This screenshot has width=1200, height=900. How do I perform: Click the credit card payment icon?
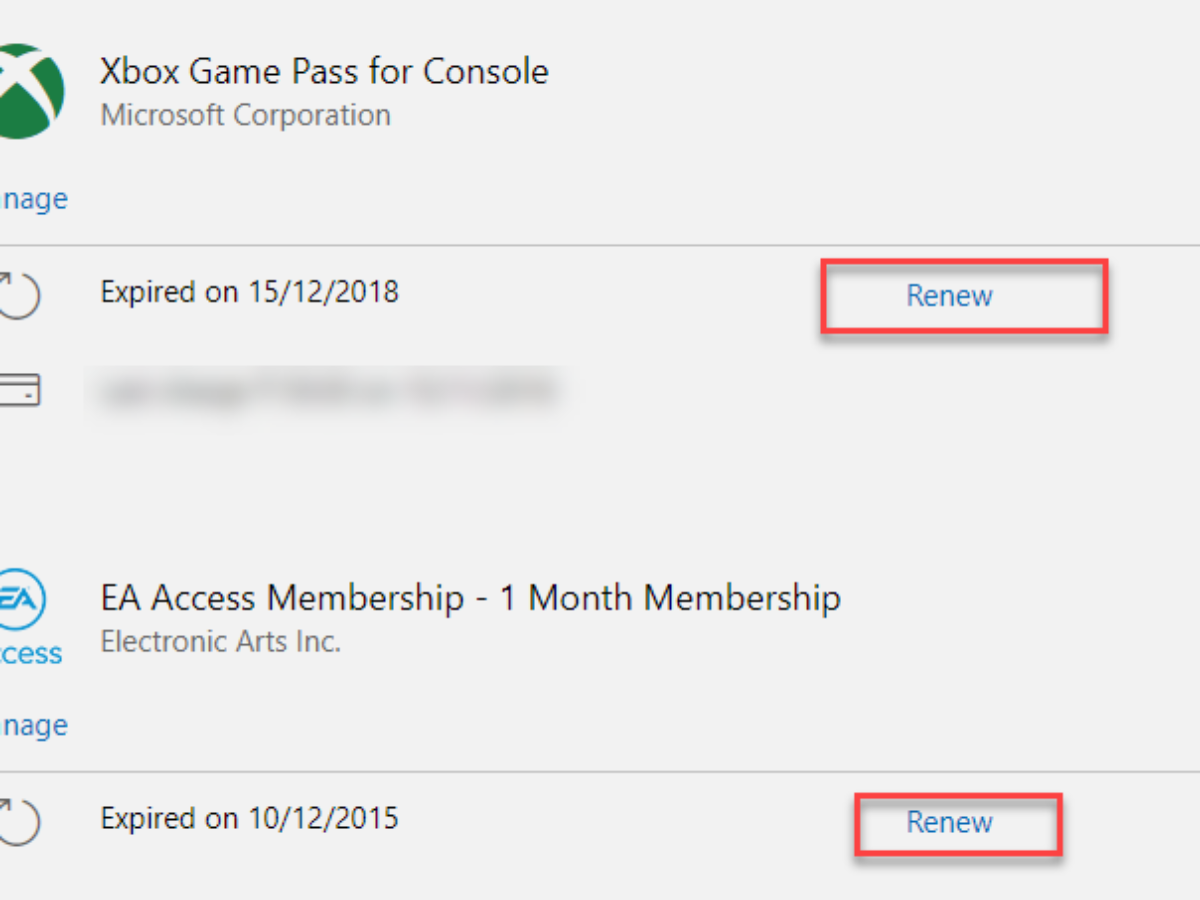(20, 391)
